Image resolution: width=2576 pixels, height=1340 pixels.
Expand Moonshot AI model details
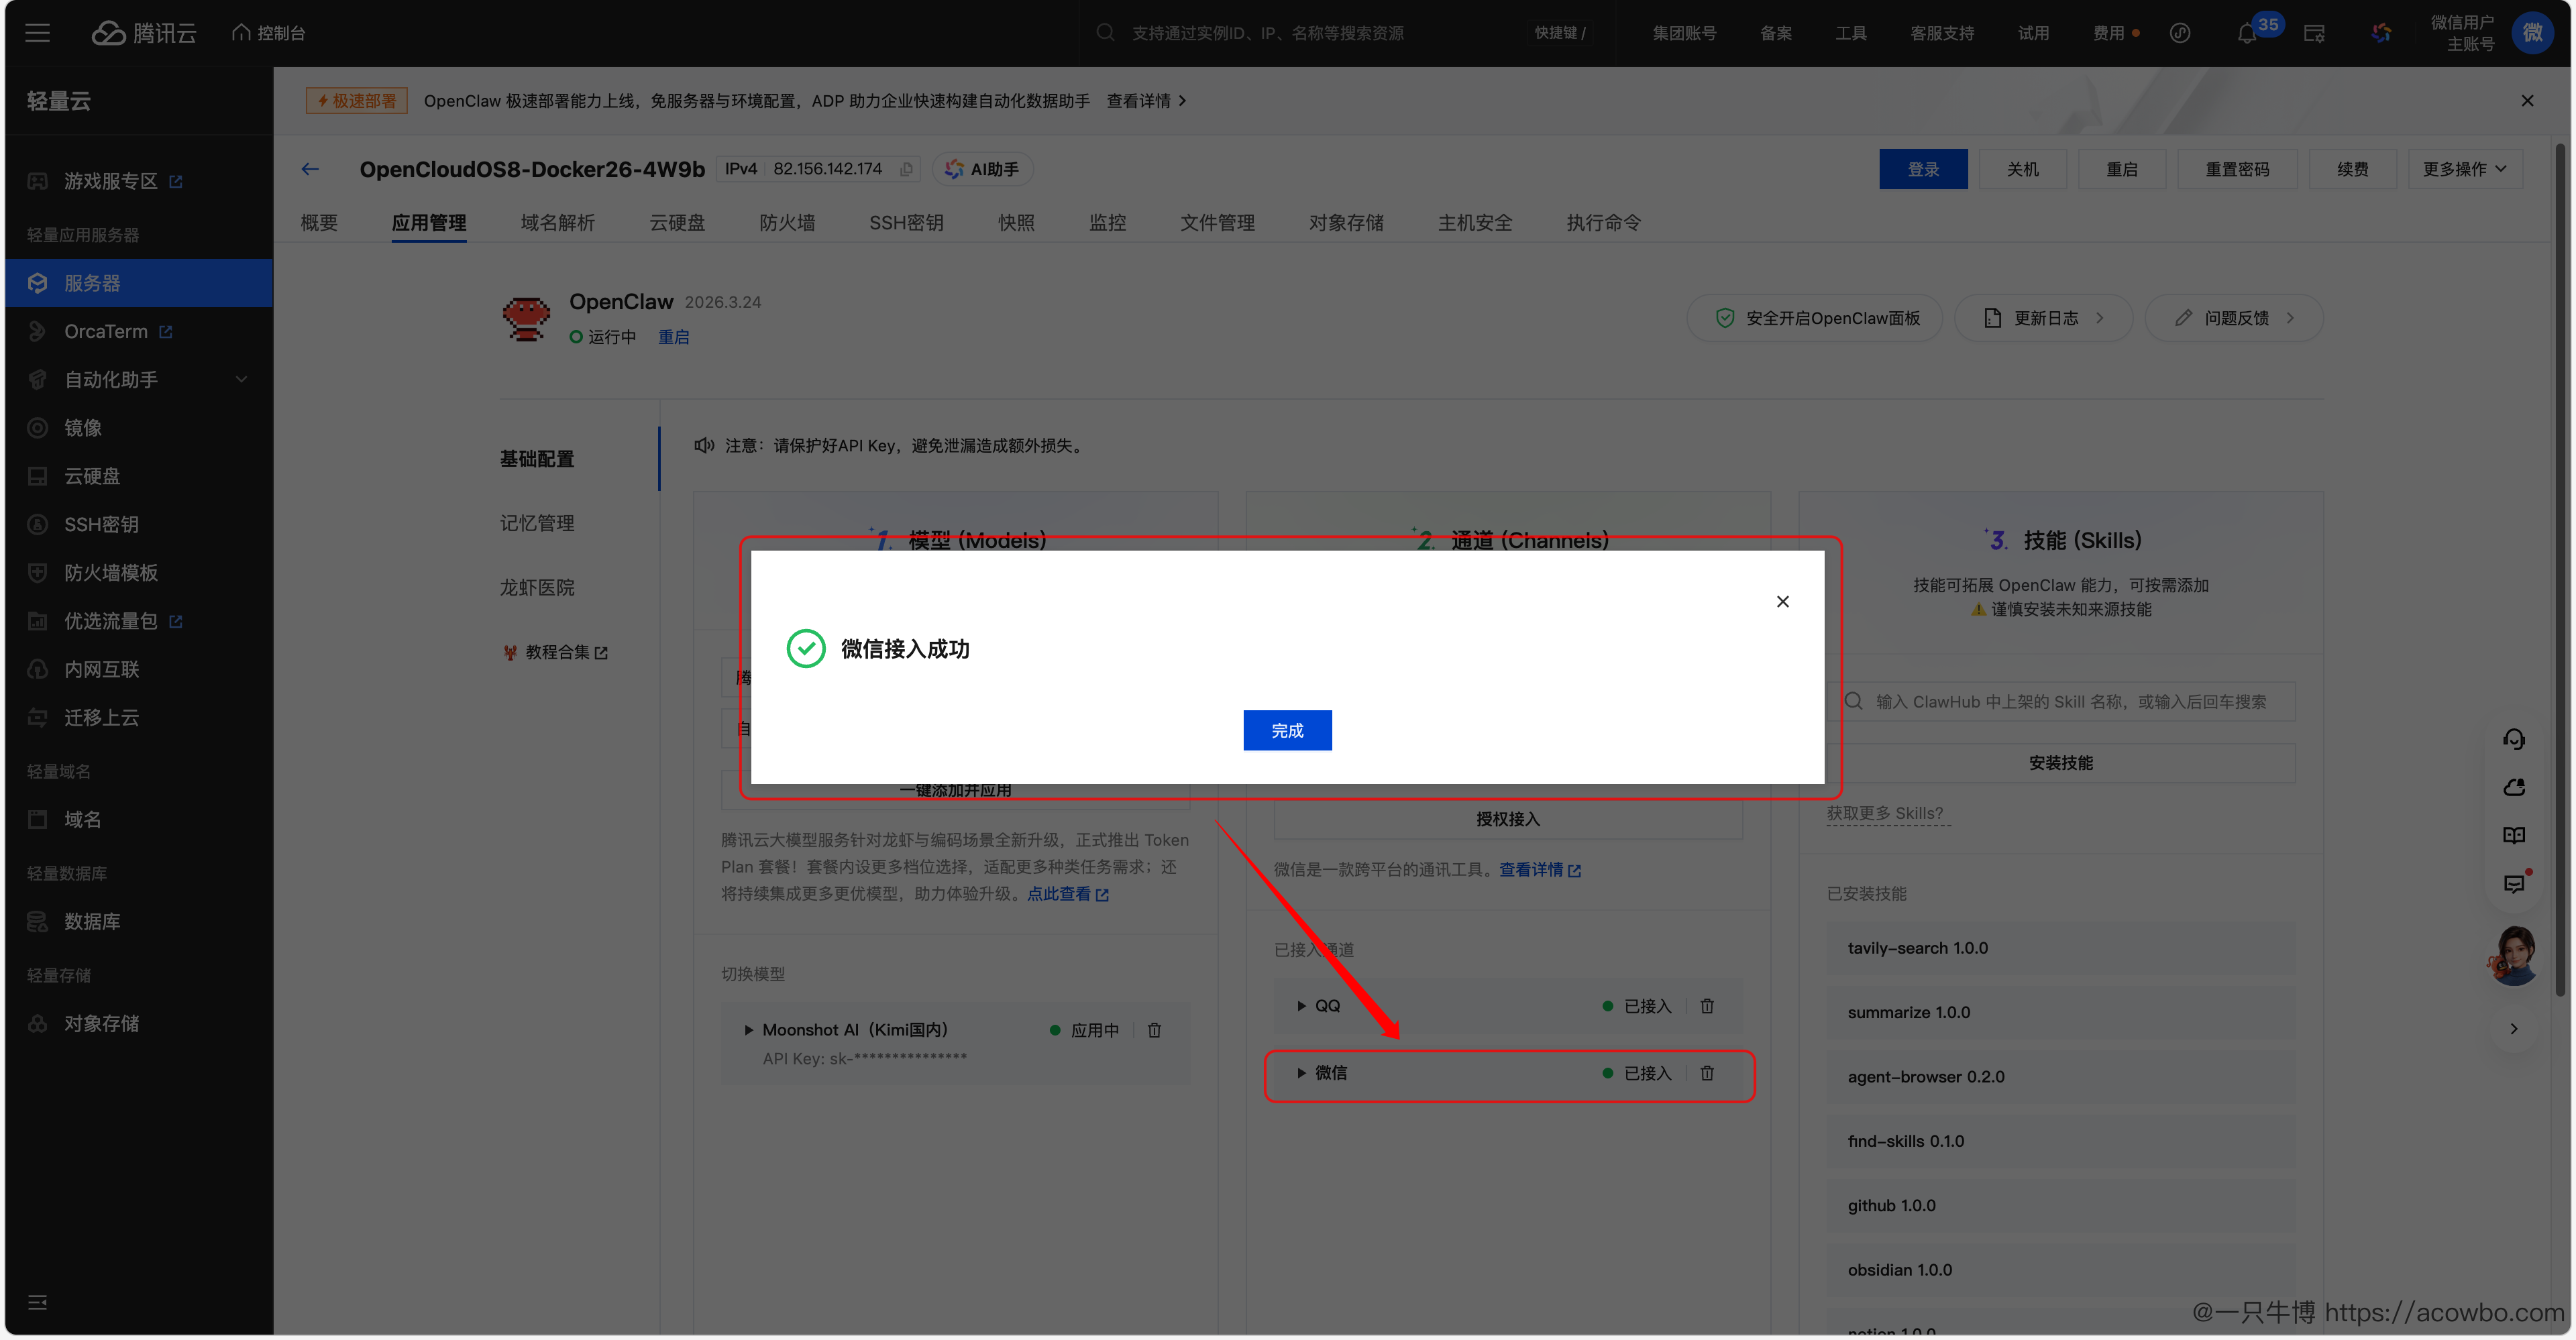748,1030
